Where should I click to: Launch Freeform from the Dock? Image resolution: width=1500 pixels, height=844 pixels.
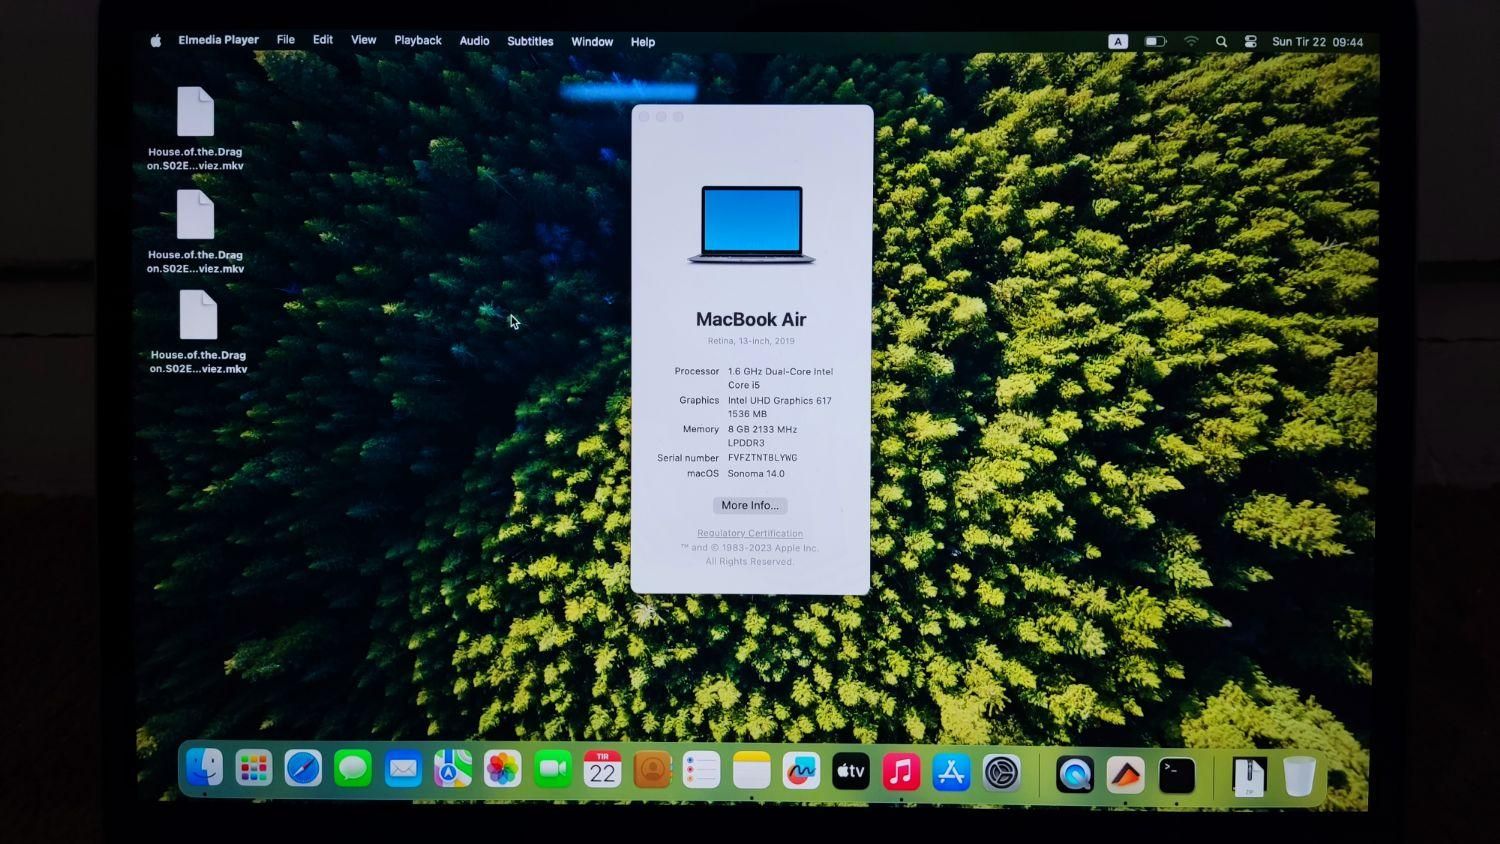tap(802, 771)
